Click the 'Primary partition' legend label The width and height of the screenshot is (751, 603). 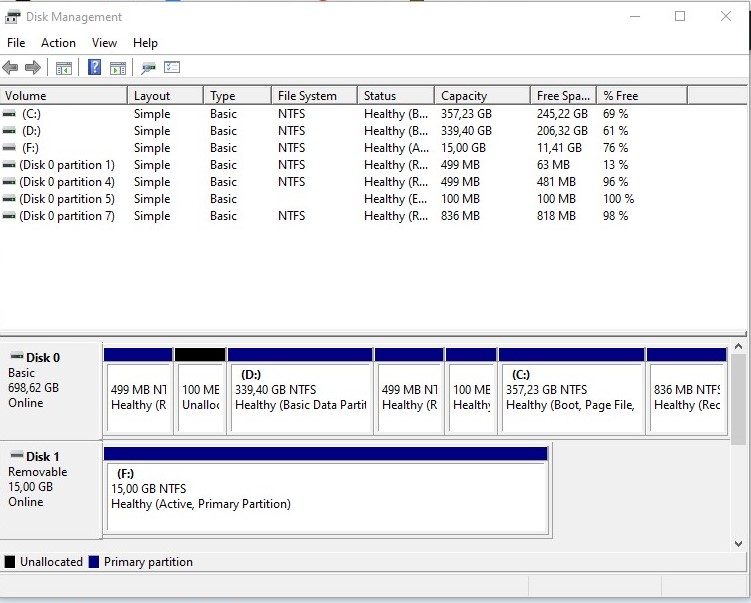point(148,562)
